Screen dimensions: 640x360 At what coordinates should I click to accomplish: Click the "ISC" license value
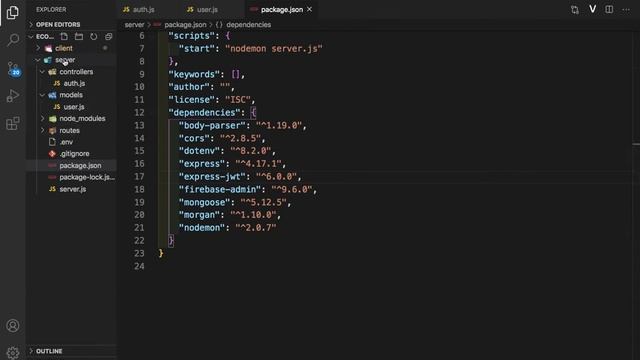click(x=238, y=100)
